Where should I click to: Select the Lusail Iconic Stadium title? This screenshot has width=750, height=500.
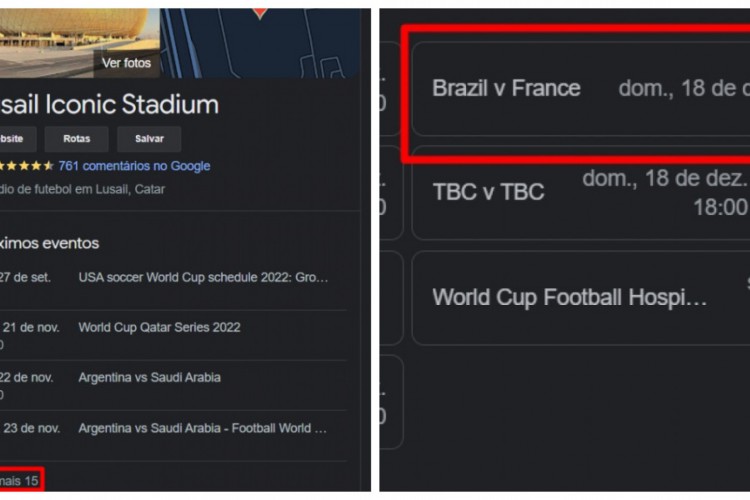pos(108,104)
